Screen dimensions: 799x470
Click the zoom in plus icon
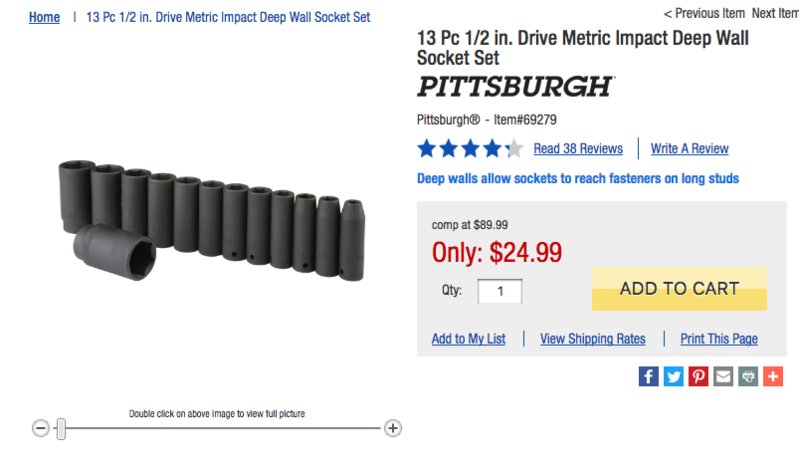[393, 428]
